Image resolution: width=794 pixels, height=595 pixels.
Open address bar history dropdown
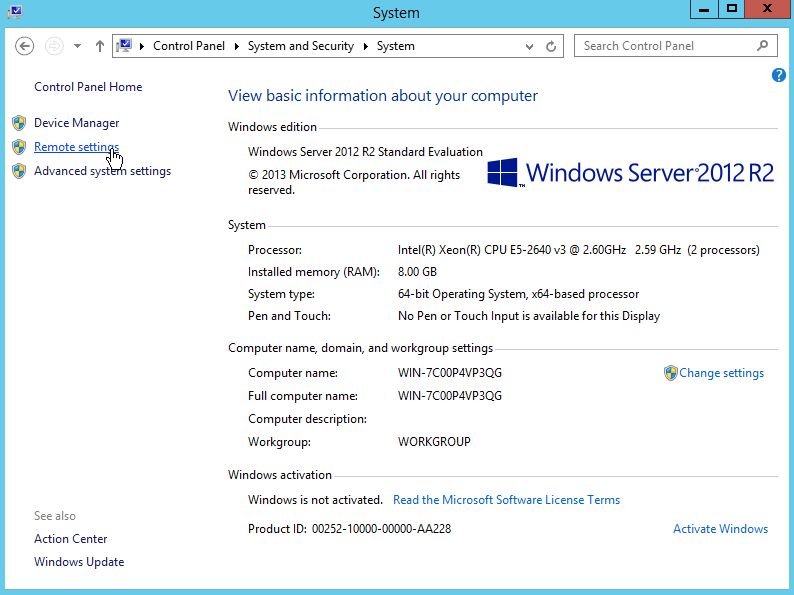(x=529, y=47)
